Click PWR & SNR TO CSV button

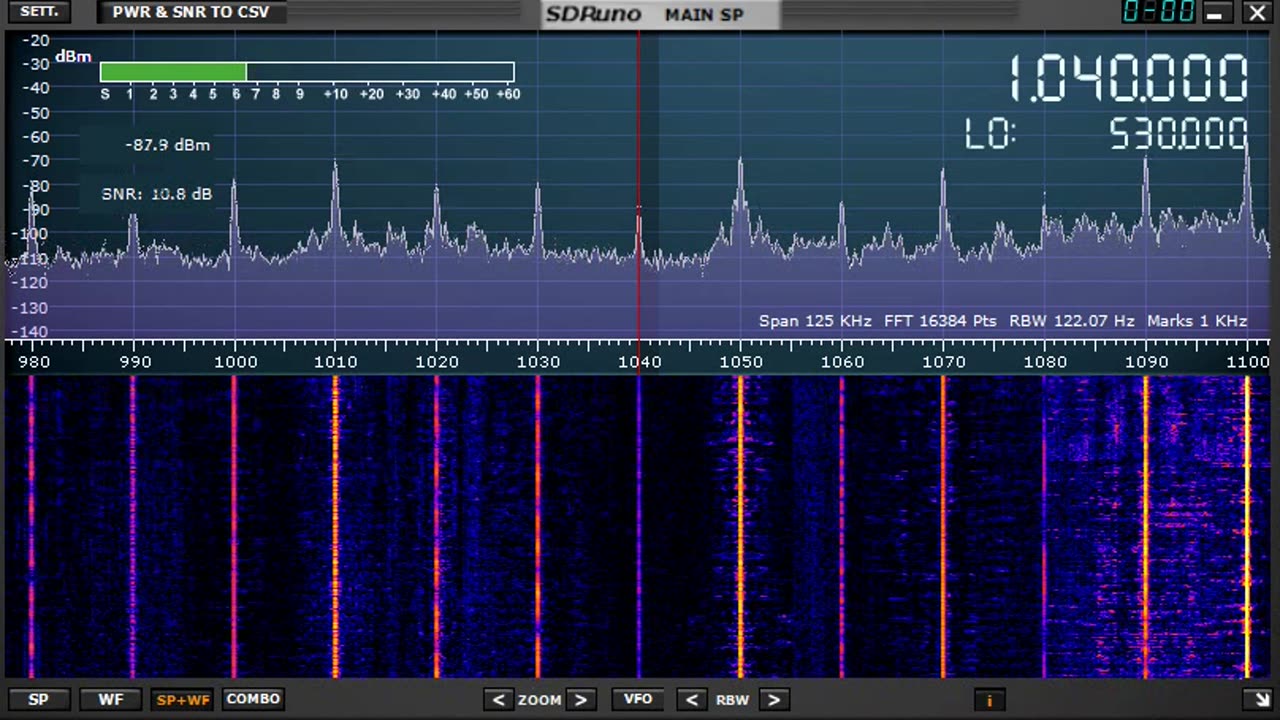(x=191, y=13)
